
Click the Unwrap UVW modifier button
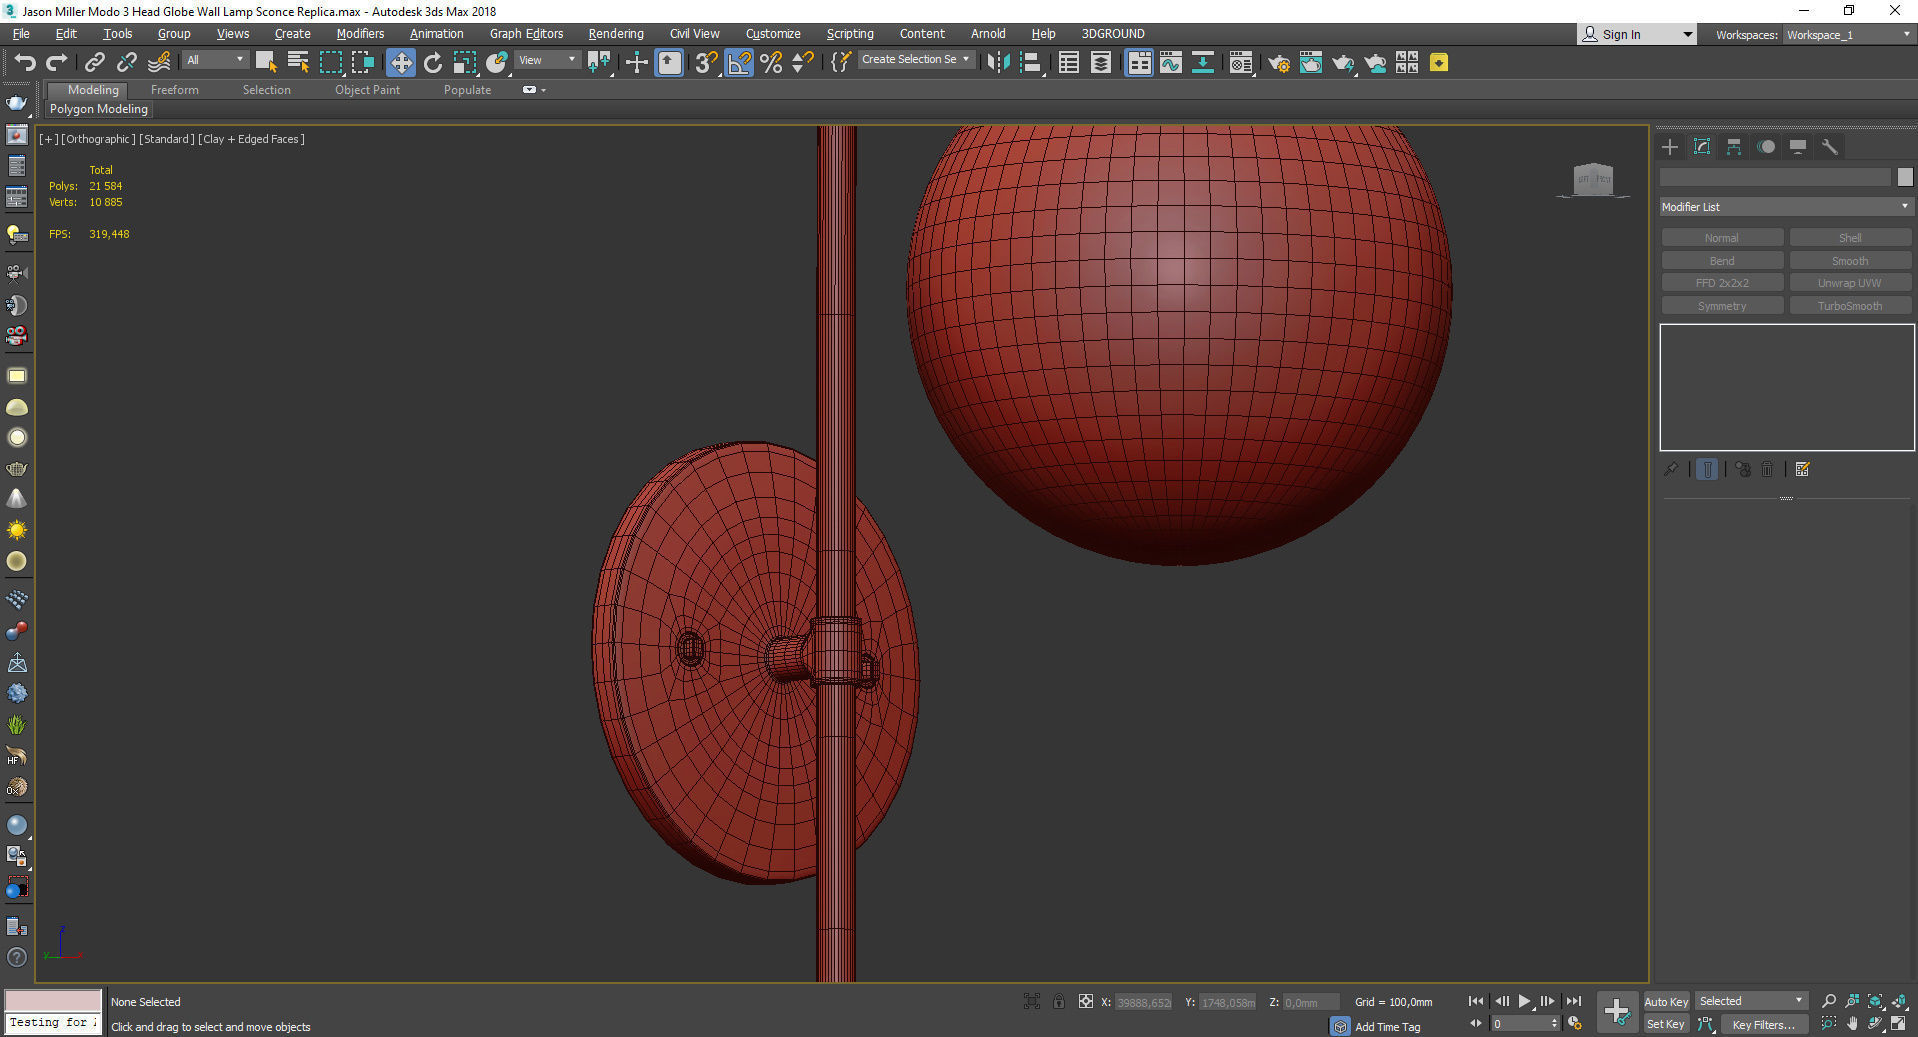pos(1850,283)
